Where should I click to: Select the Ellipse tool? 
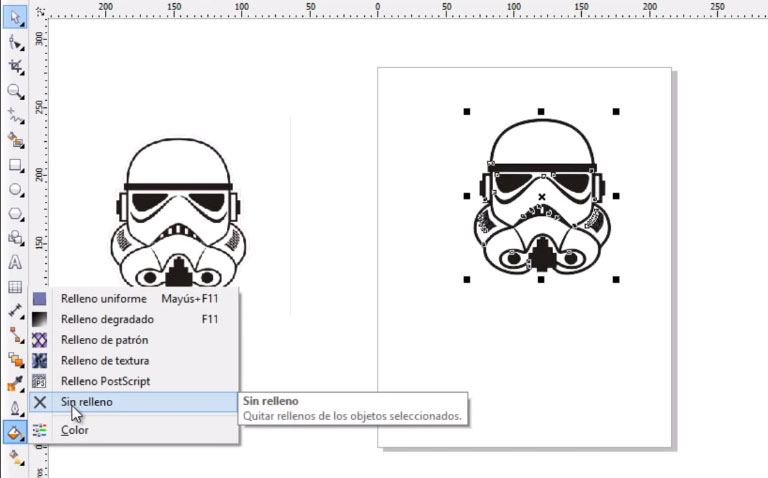[x=15, y=190]
